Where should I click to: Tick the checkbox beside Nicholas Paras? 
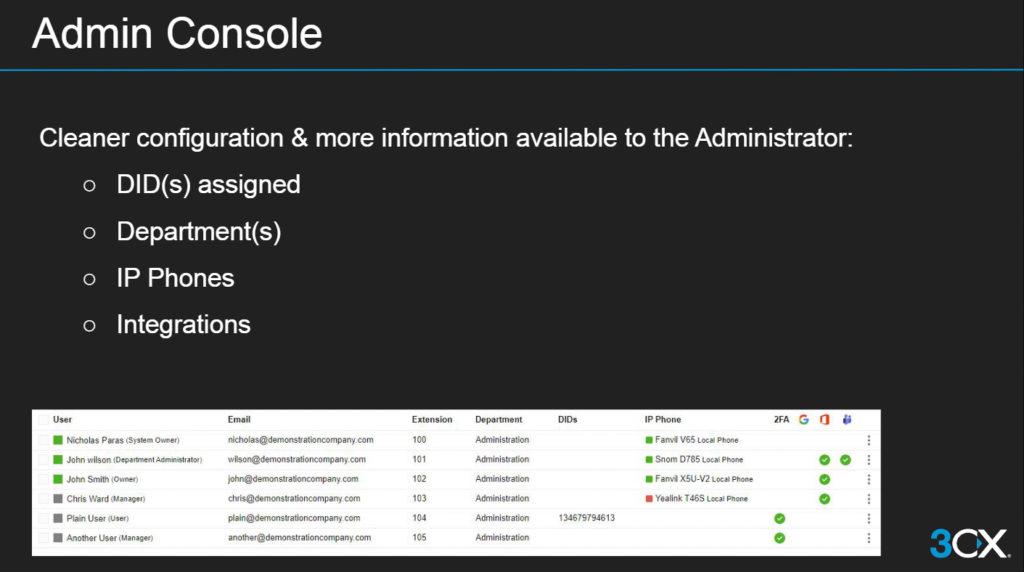pos(43,440)
